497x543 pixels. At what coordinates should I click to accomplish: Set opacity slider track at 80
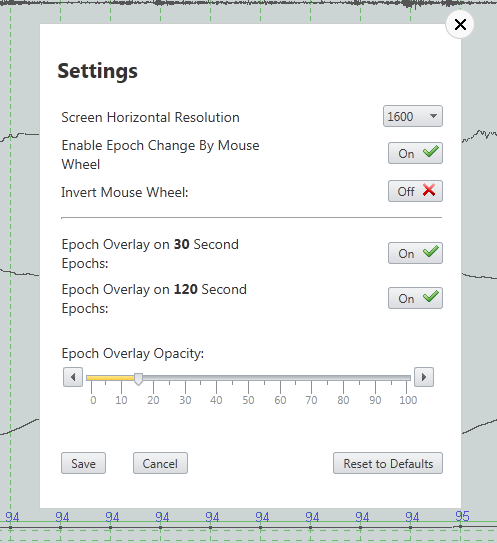(343, 378)
